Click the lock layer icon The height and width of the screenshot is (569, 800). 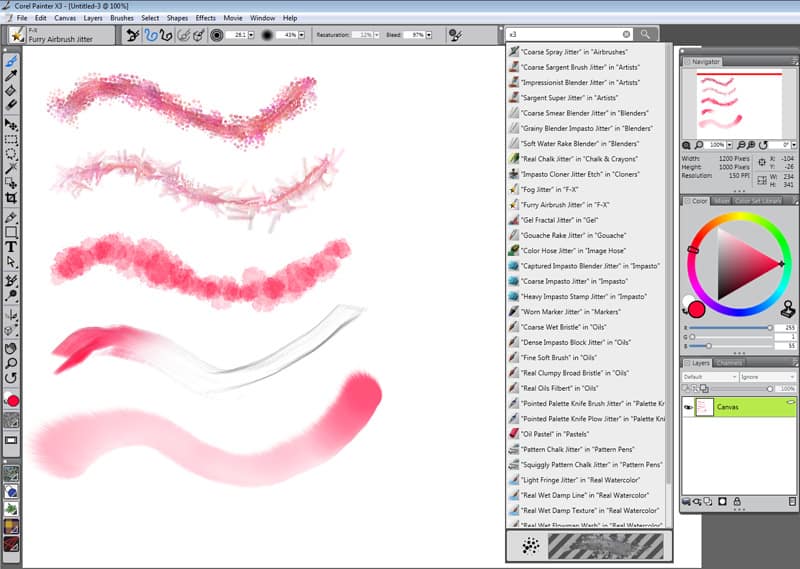tap(737, 502)
